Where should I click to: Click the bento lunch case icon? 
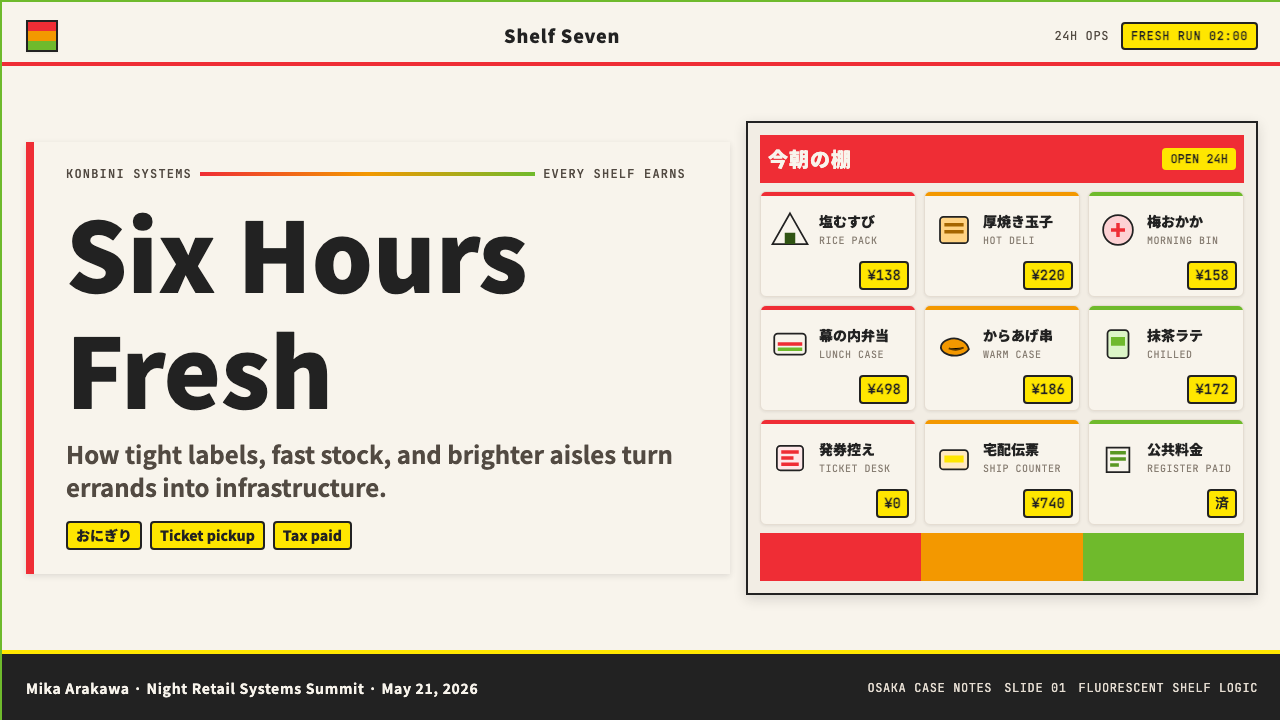click(790, 344)
